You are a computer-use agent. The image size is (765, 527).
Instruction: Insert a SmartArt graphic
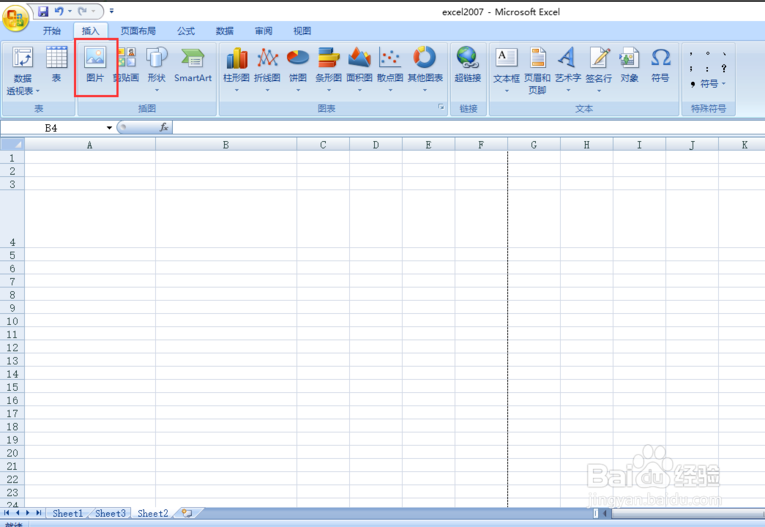193,66
